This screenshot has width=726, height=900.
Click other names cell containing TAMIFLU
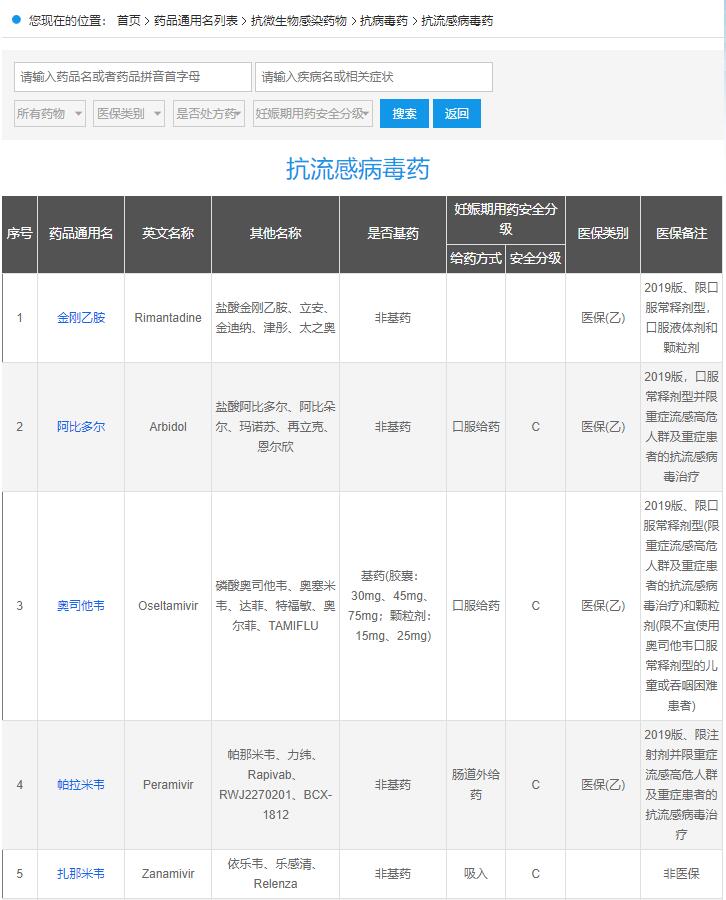(275, 606)
